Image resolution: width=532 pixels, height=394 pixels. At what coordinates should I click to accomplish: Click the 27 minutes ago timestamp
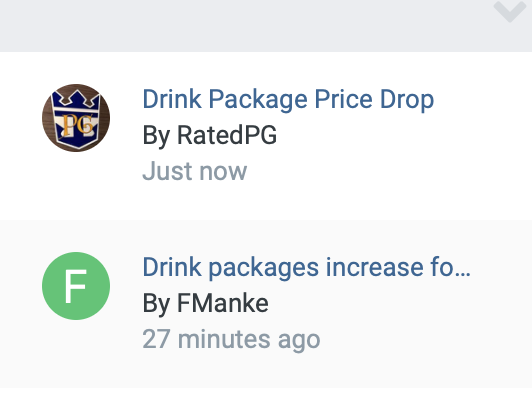coord(231,339)
